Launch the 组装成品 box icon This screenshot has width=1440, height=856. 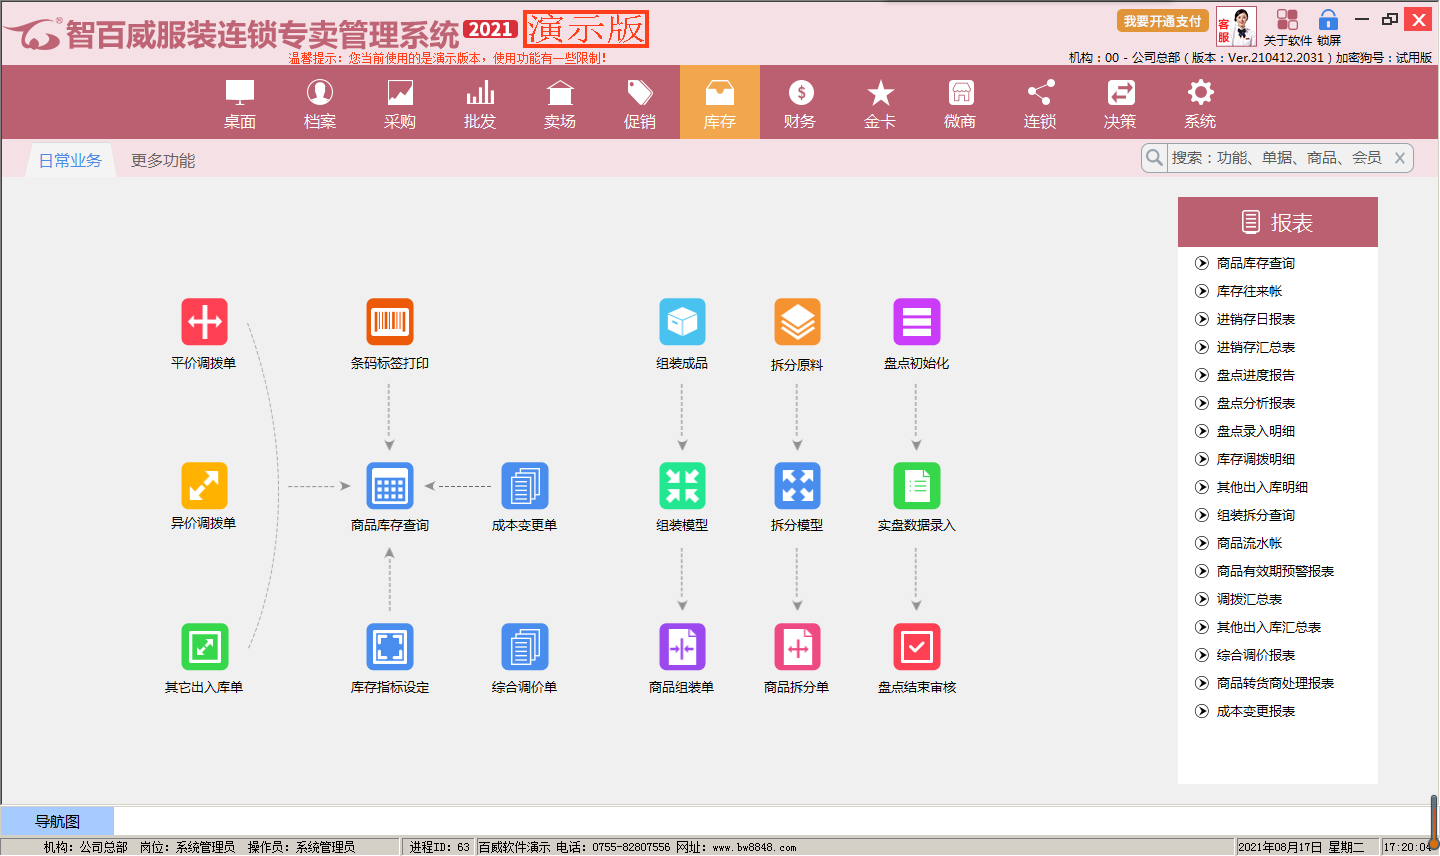click(x=682, y=322)
